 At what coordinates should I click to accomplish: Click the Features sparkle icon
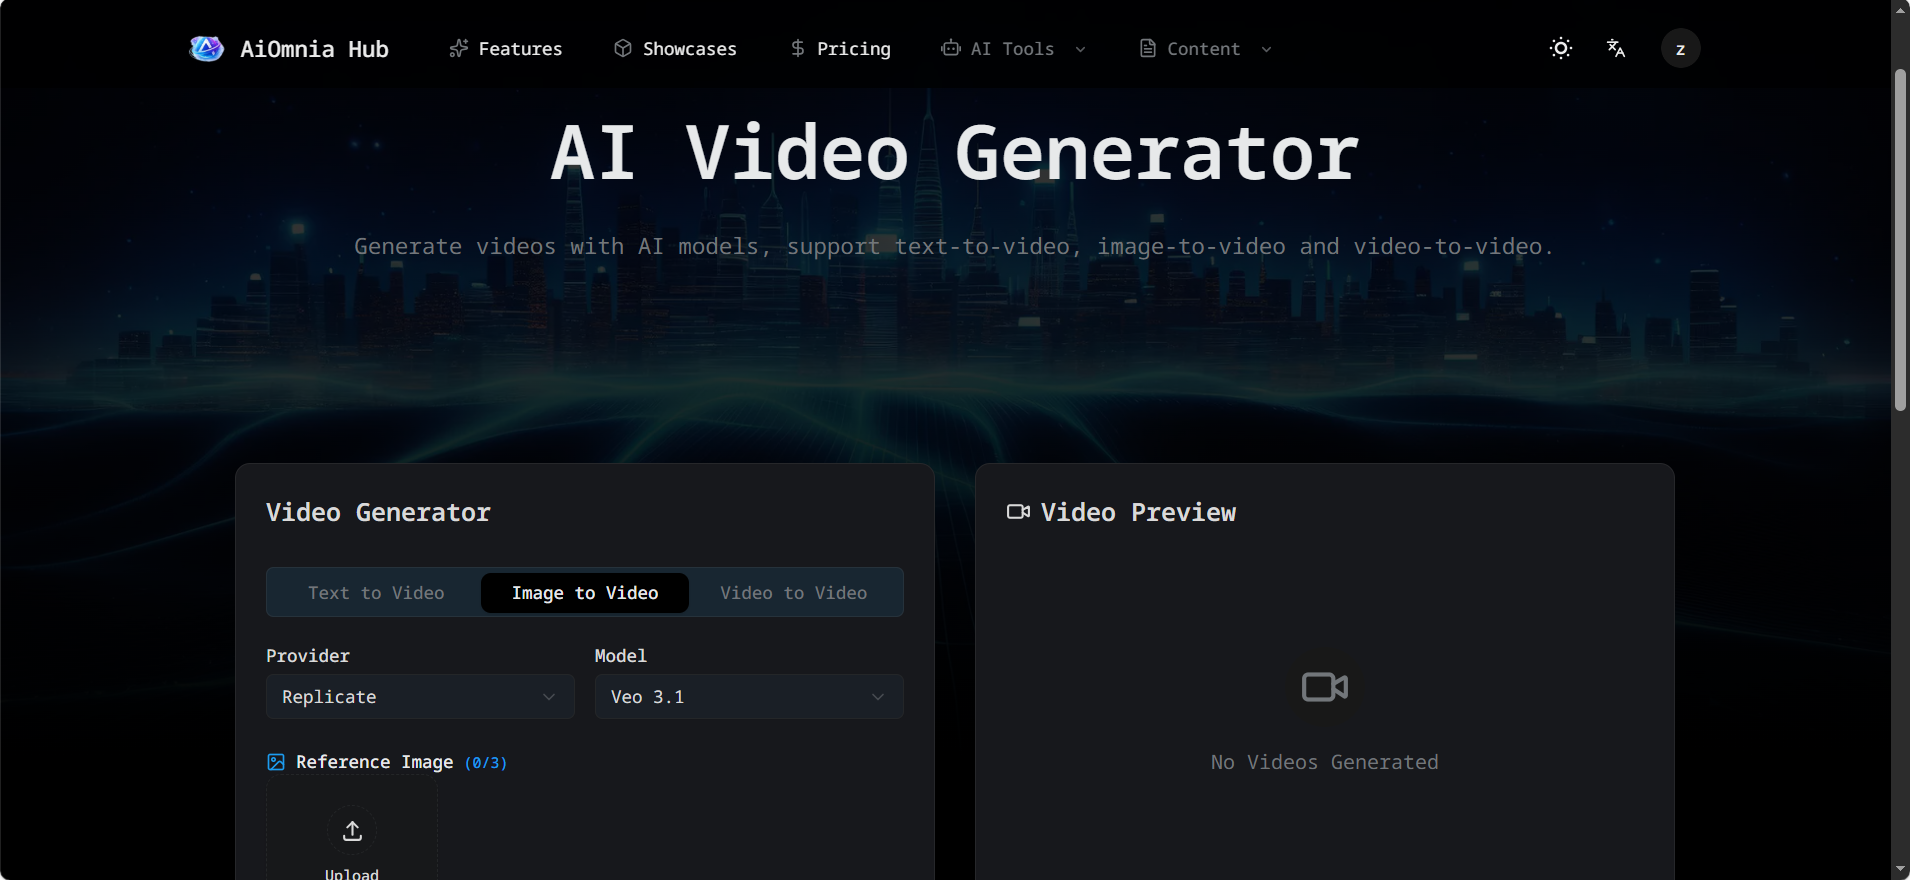(x=458, y=48)
